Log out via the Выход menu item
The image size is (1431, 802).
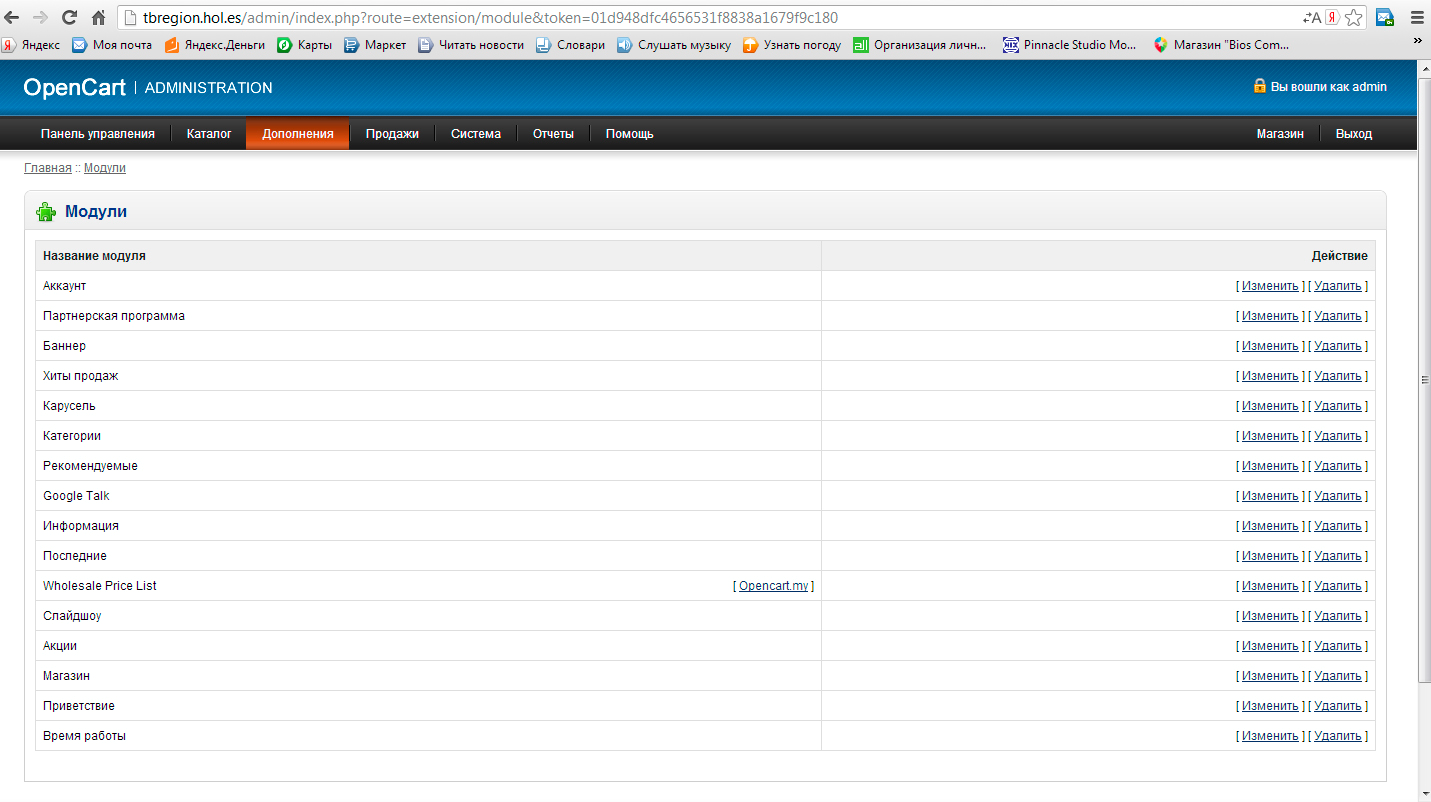(x=1354, y=134)
